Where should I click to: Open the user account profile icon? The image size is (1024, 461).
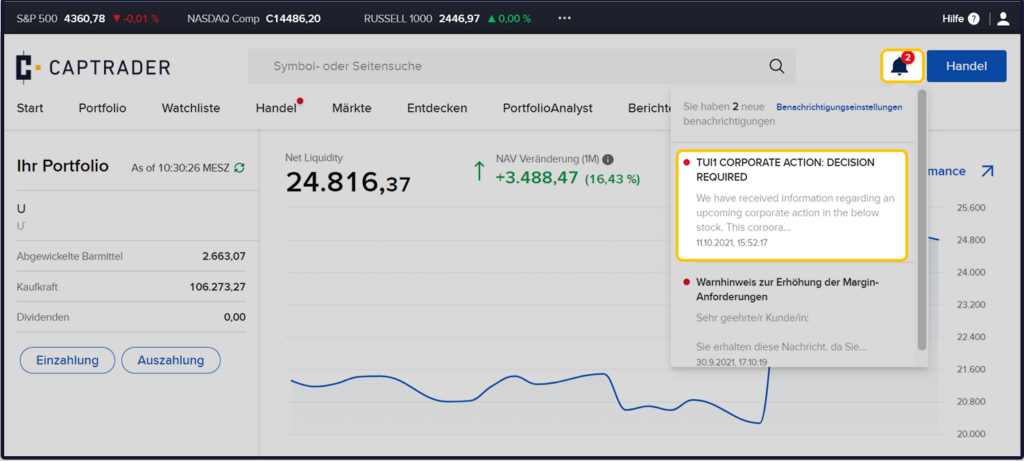[1003, 19]
